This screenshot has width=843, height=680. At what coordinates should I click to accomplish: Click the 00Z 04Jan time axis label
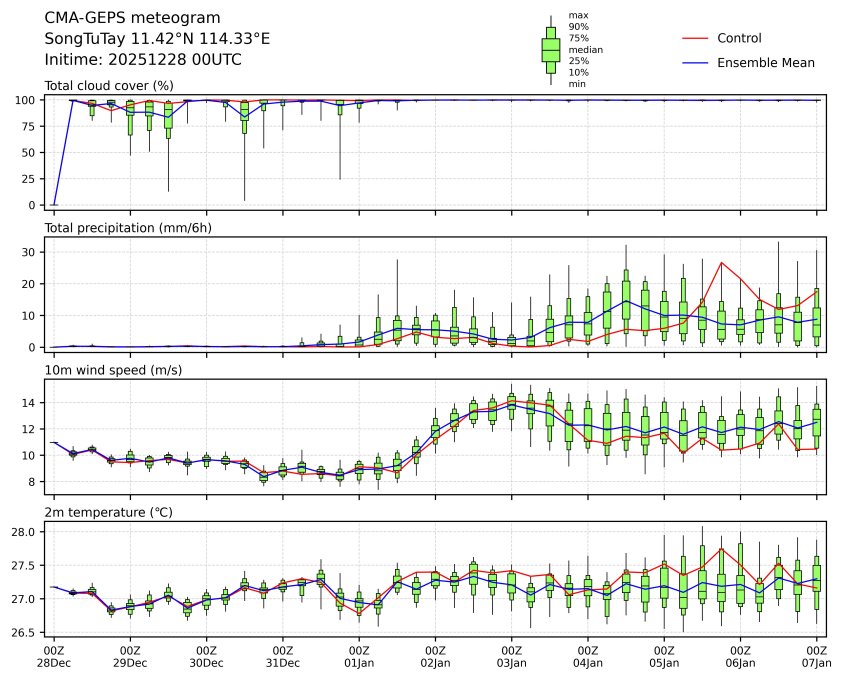(x=588, y=656)
